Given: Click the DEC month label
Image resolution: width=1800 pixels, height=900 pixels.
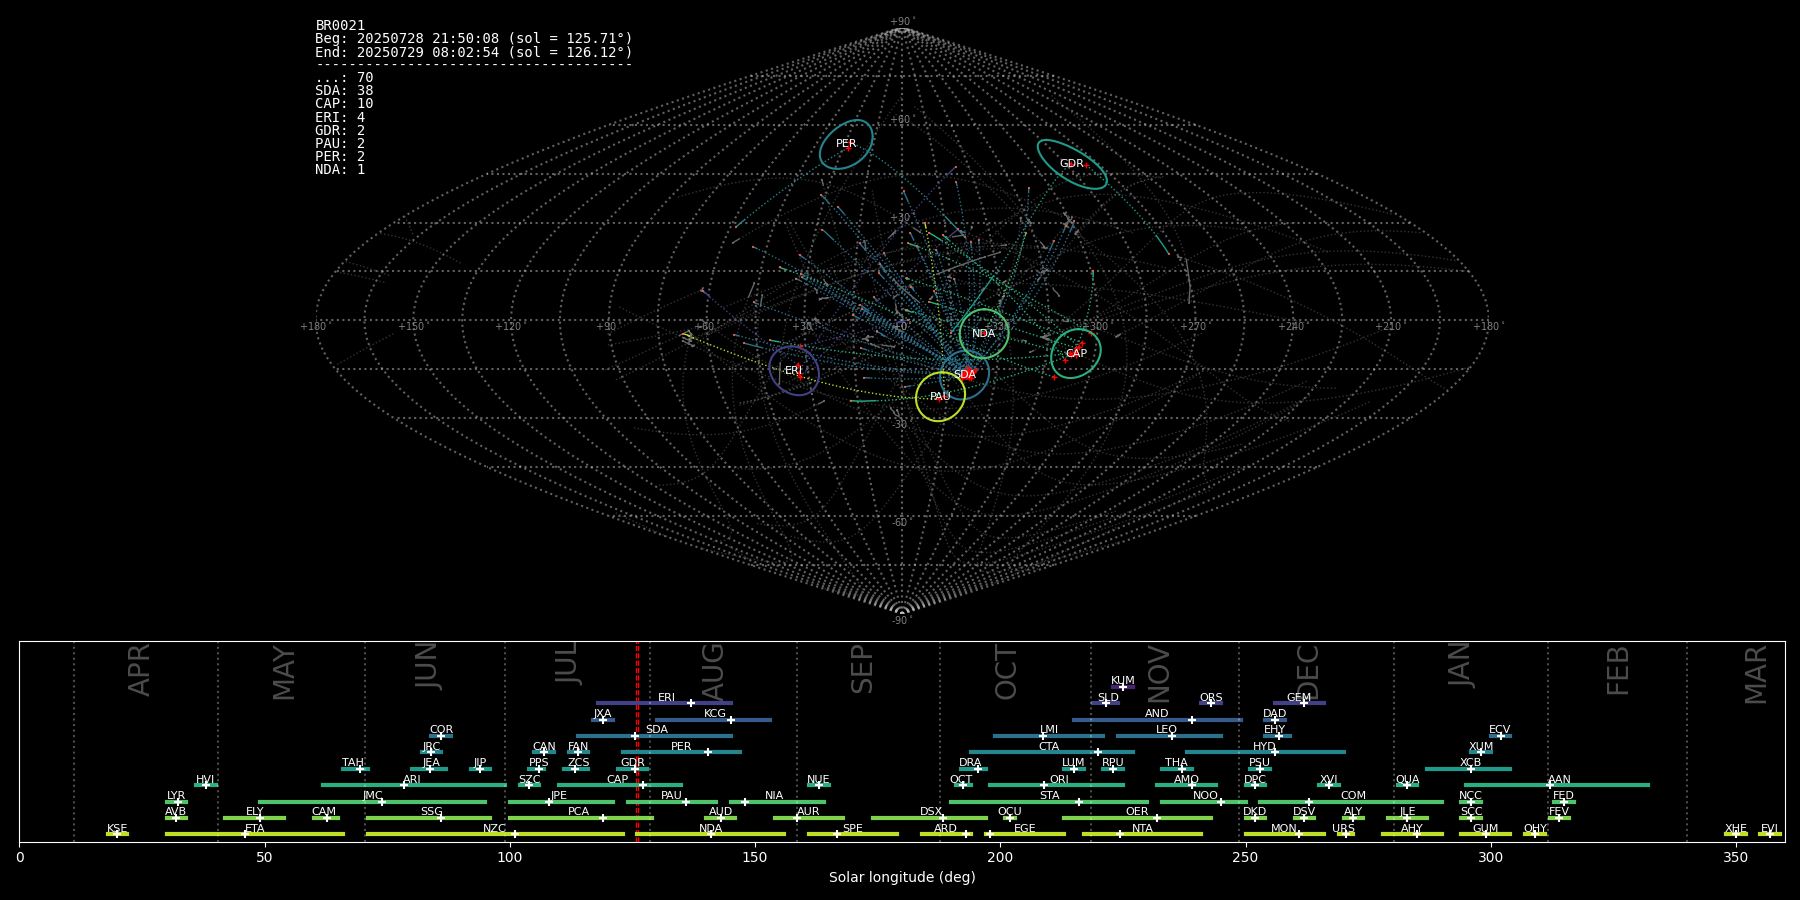Looking at the screenshot, I should click(x=1308, y=671).
